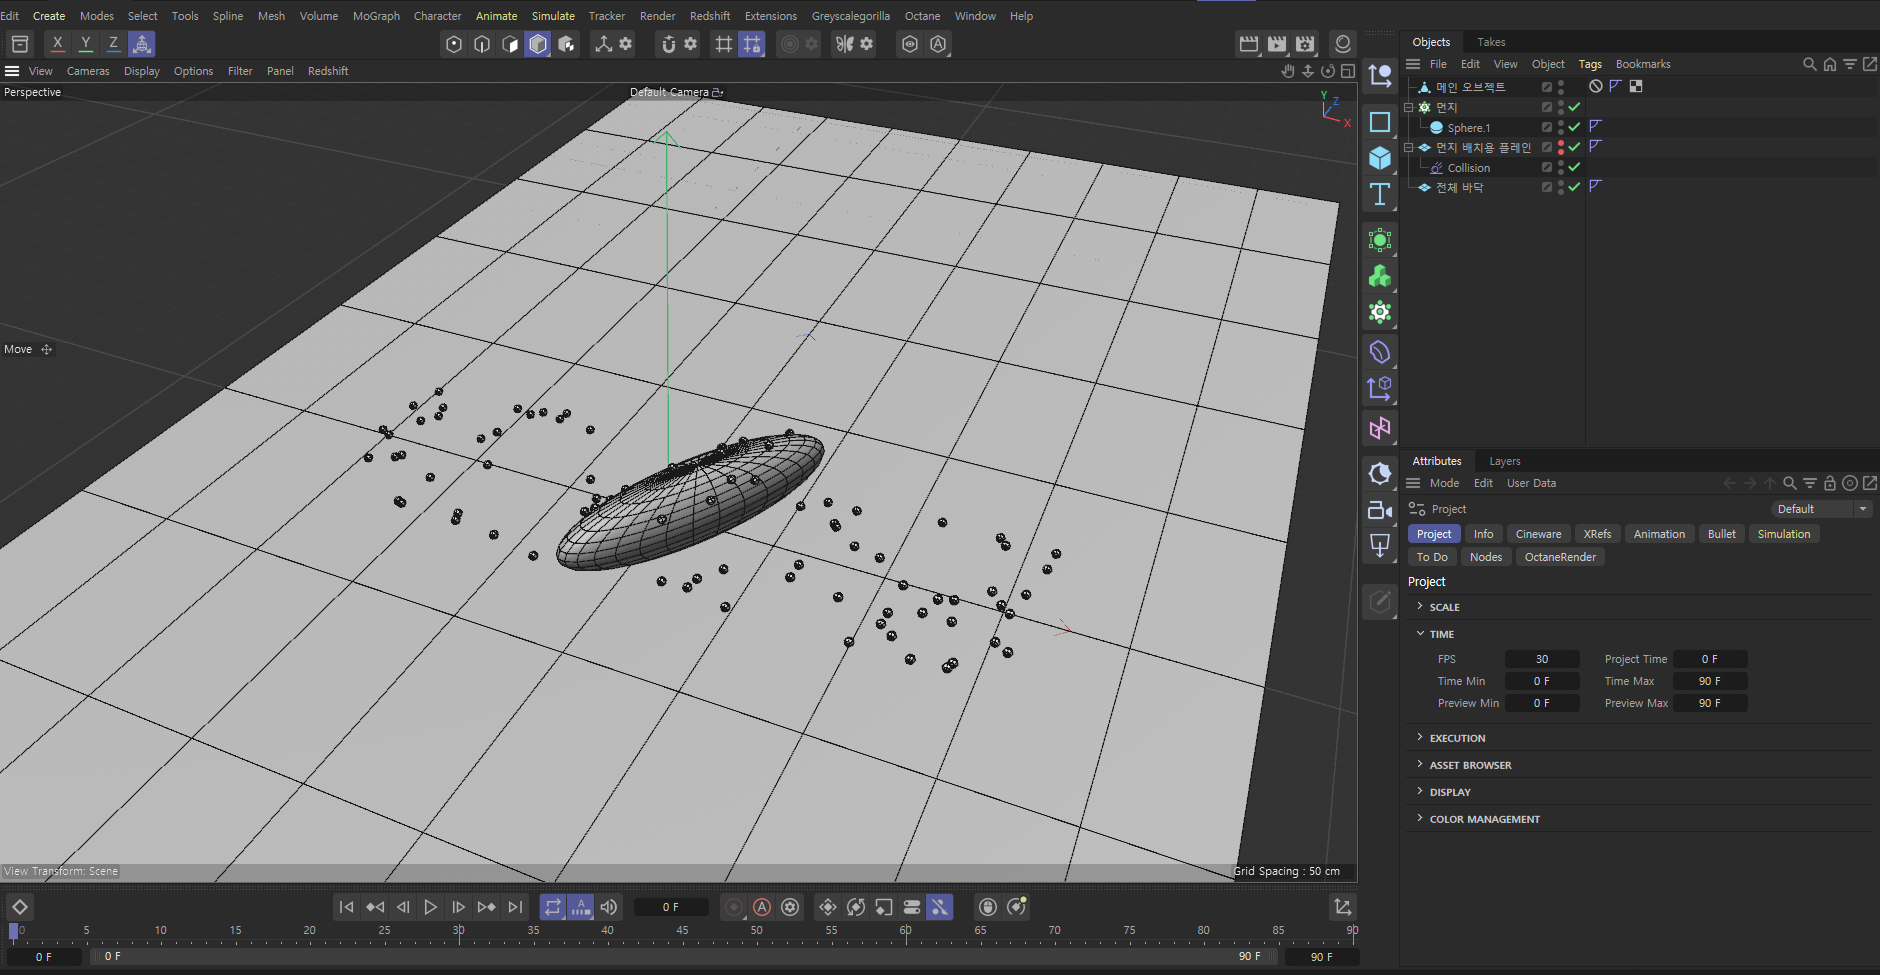Click the Move tool icon in sidebar

pyautogui.click(x=1380, y=76)
